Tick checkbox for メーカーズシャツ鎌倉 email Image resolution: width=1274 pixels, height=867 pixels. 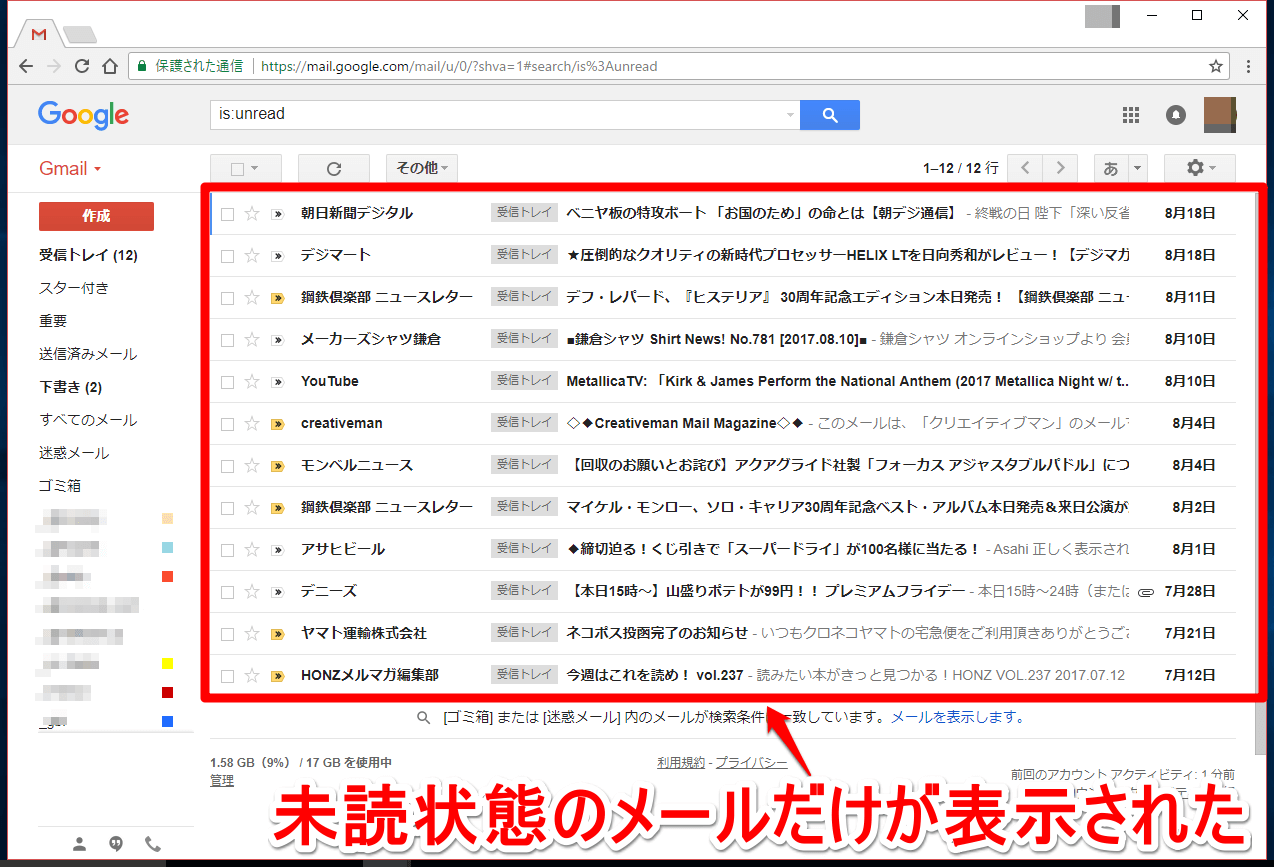227,340
